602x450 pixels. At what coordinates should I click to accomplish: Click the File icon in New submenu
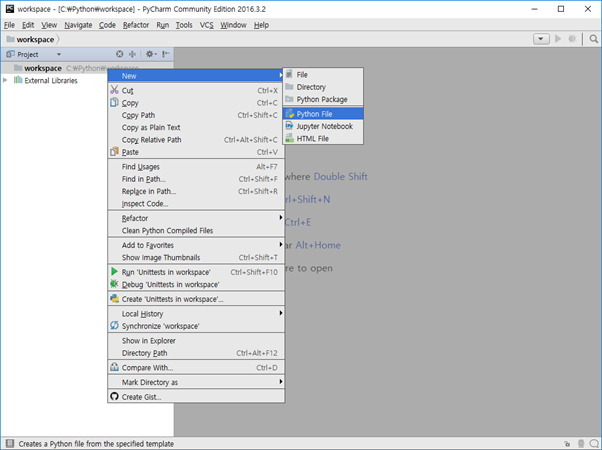pos(289,74)
